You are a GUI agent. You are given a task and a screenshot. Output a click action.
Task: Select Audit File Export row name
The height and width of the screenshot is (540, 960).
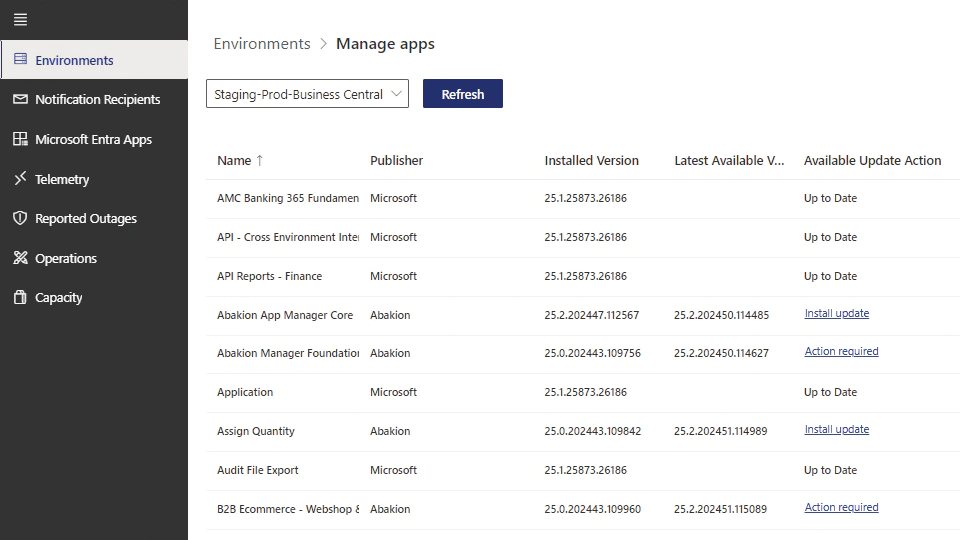click(x=258, y=470)
